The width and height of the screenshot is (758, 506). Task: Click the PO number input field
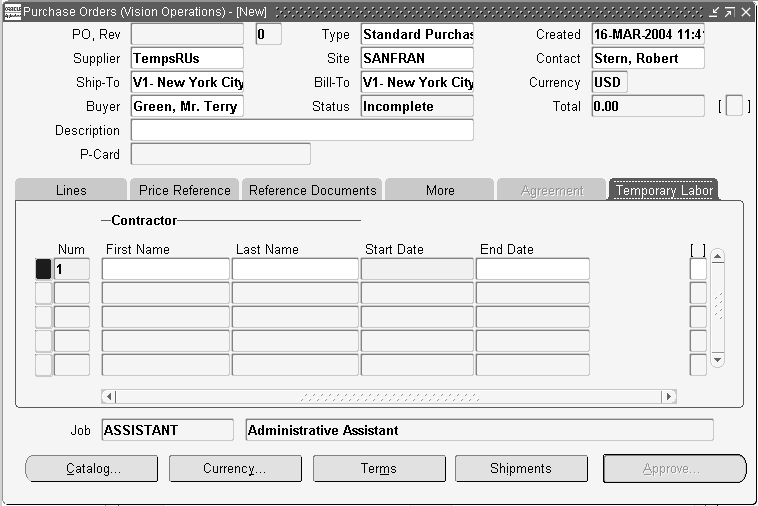(x=187, y=34)
